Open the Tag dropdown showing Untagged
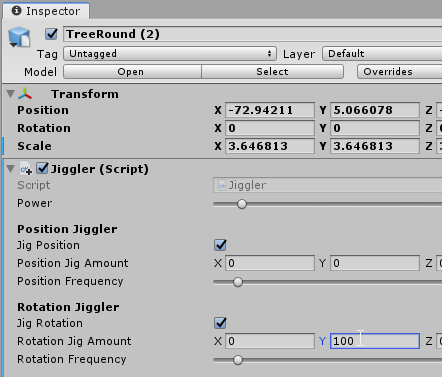This screenshot has height=377, width=442. [x=170, y=54]
